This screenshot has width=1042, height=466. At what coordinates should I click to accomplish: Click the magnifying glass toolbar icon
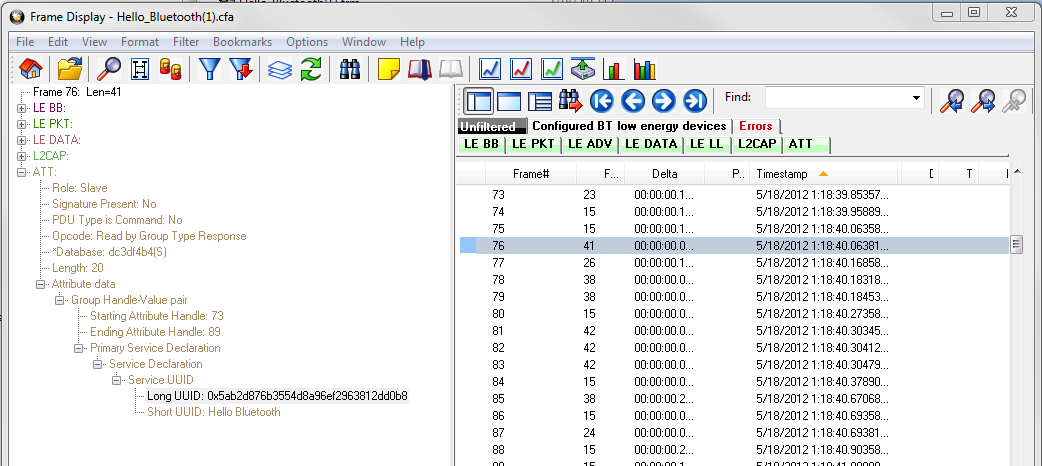(x=110, y=68)
